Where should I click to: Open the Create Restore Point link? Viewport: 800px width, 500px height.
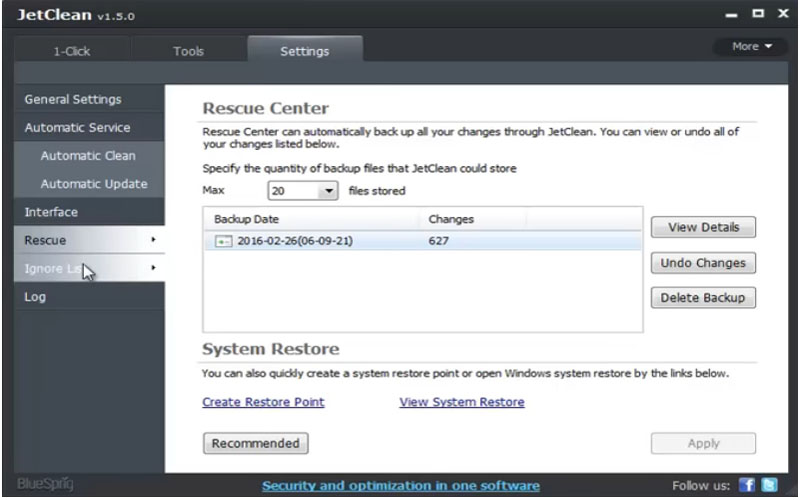pos(263,402)
